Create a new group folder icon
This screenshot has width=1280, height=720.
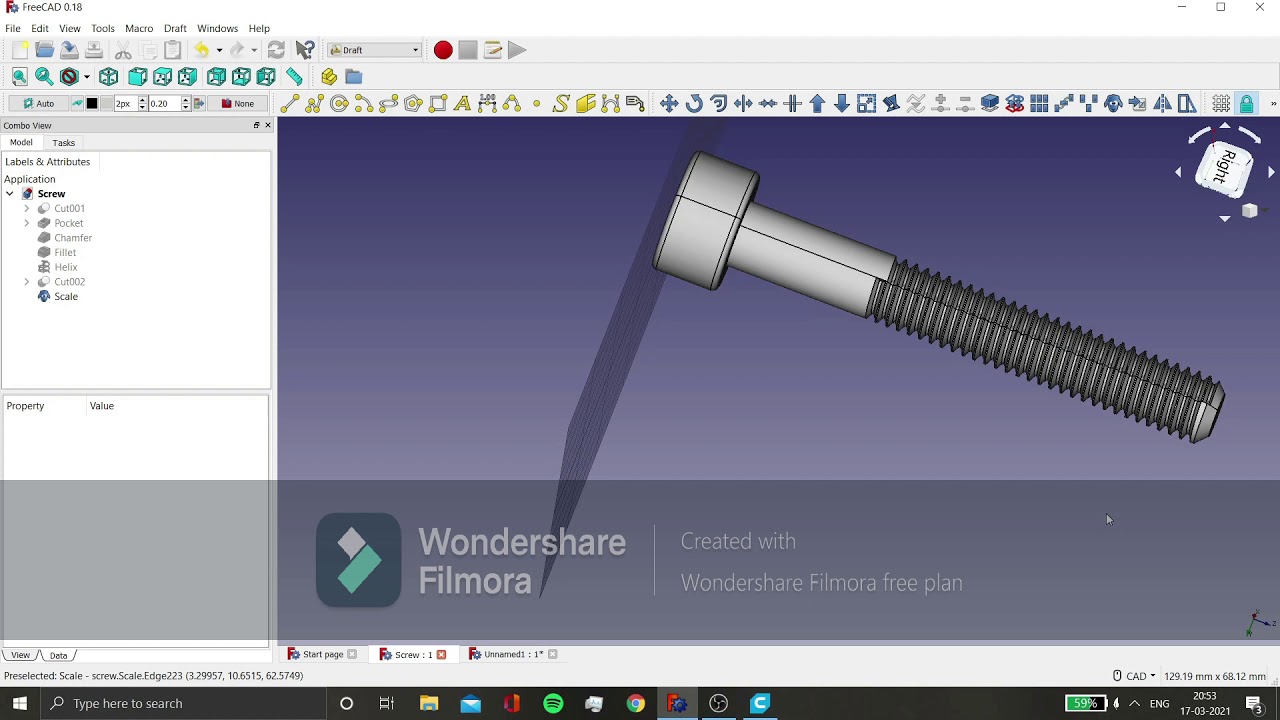(353, 77)
